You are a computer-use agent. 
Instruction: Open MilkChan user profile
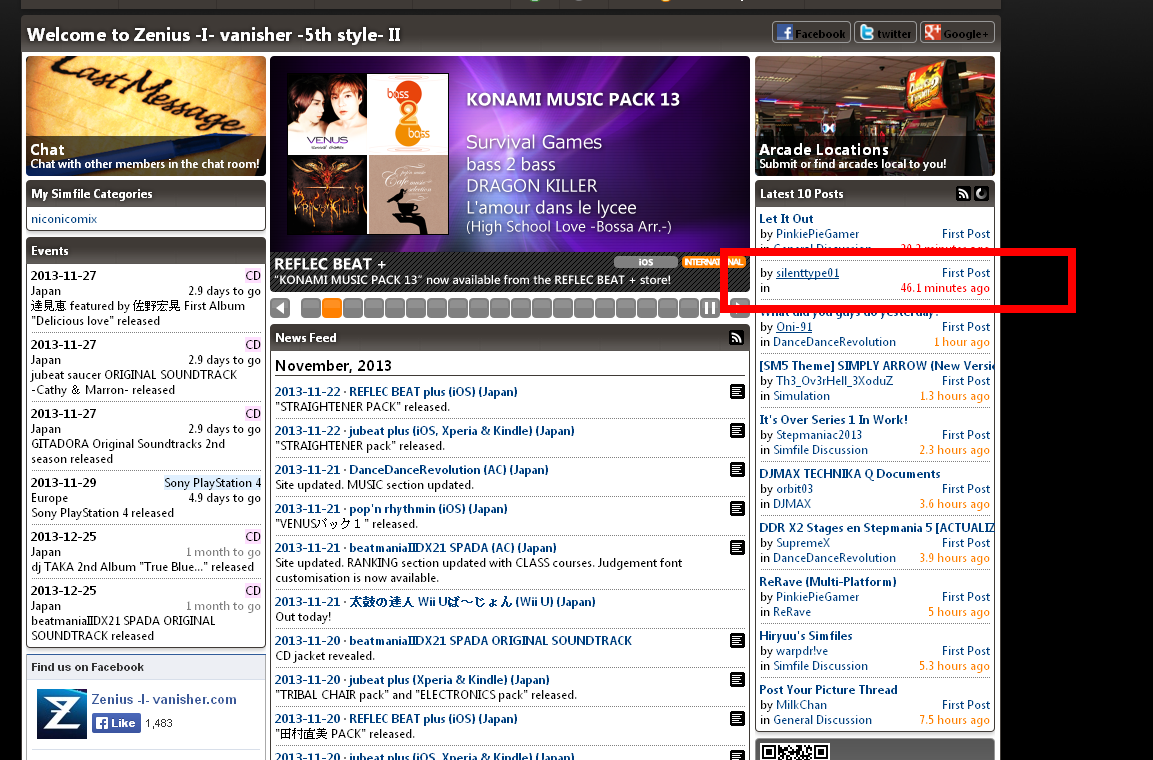click(801, 705)
